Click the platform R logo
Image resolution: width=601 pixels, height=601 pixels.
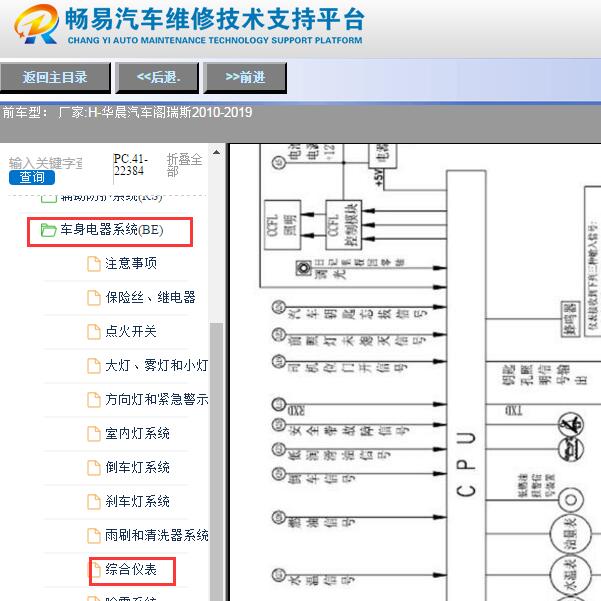click(36, 24)
